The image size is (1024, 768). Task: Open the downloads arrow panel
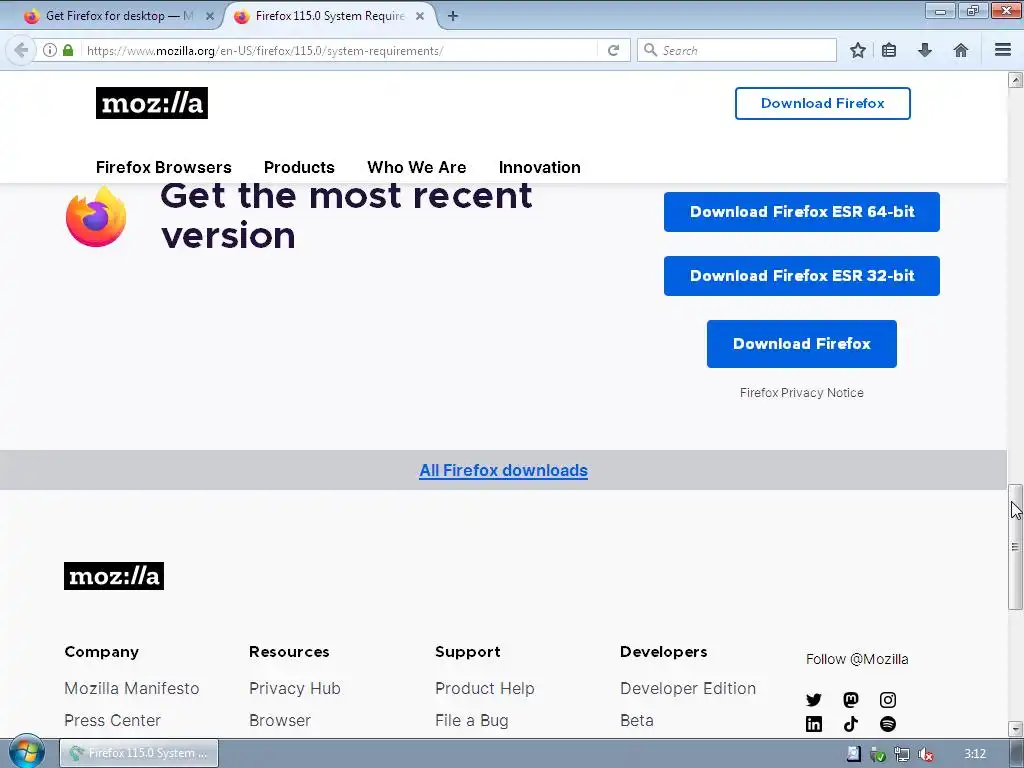[925, 50]
